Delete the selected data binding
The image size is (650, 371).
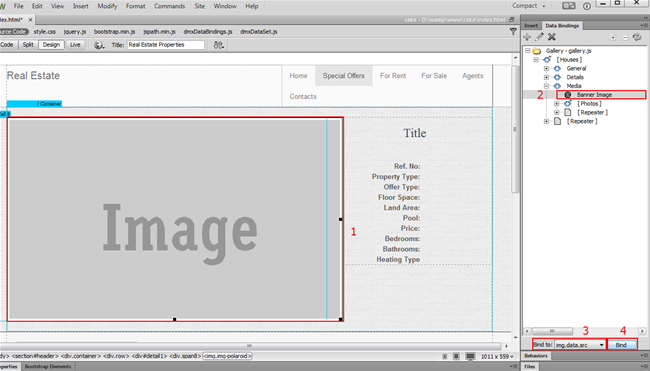(552, 37)
